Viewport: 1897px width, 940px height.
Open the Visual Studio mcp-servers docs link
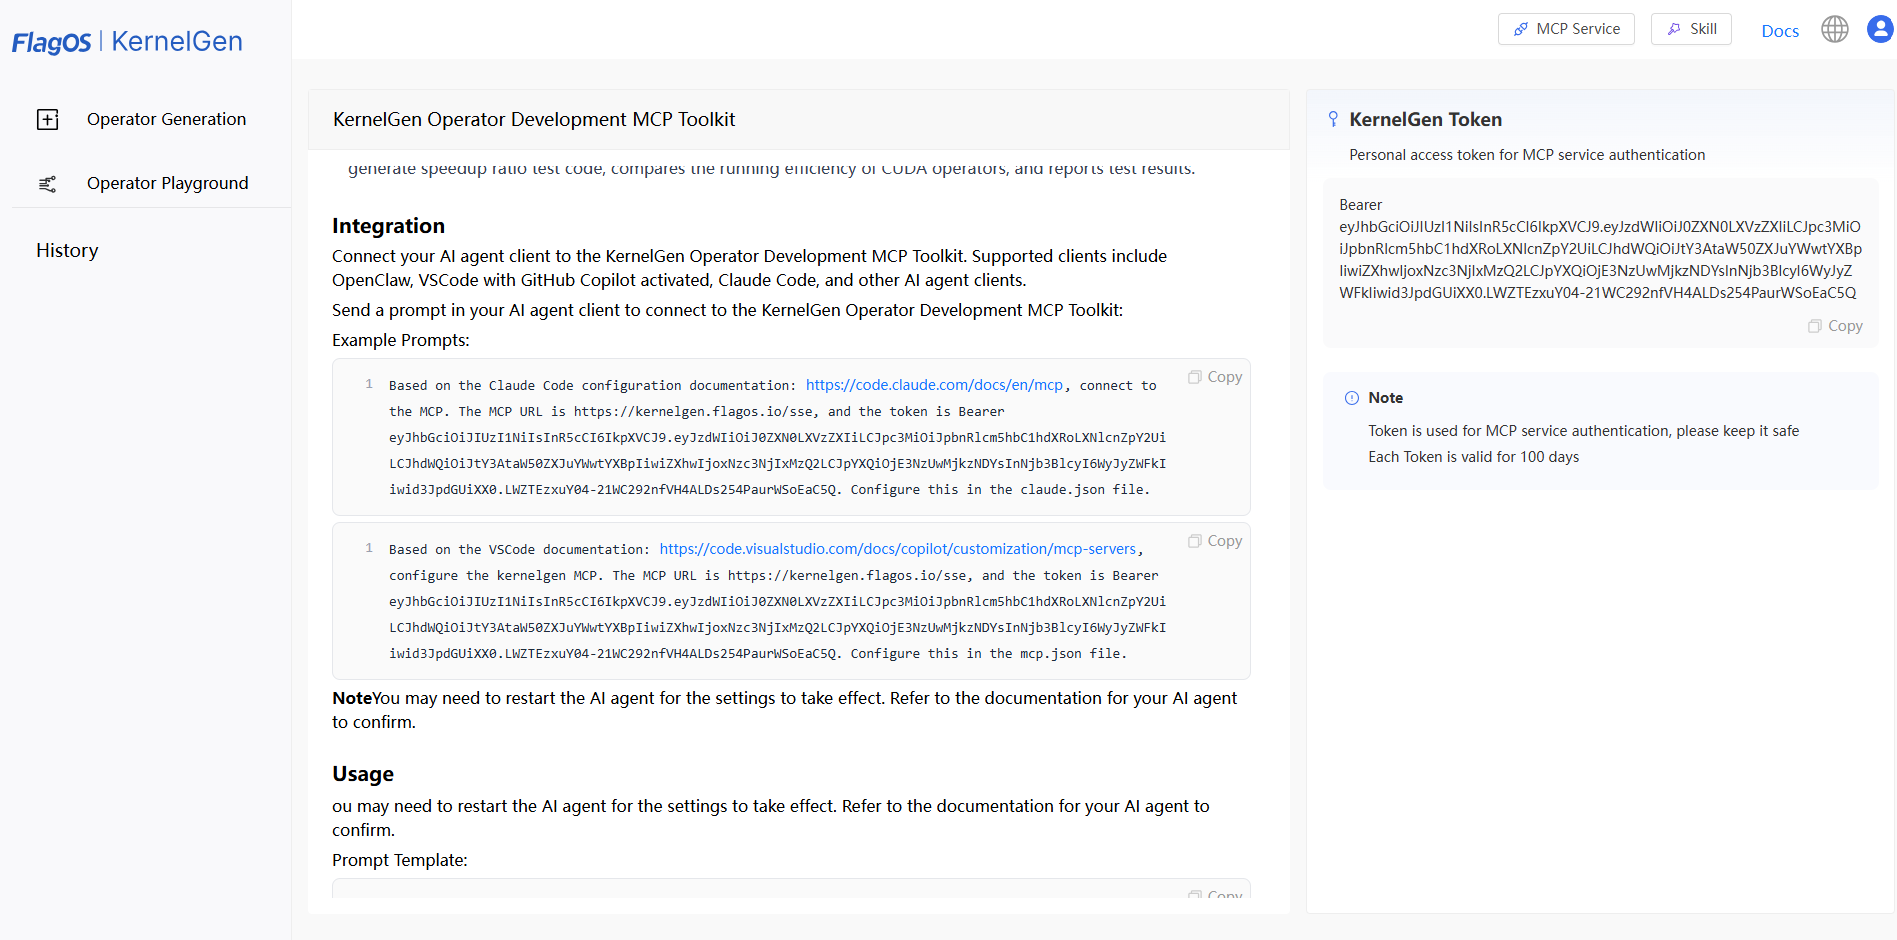click(x=898, y=549)
